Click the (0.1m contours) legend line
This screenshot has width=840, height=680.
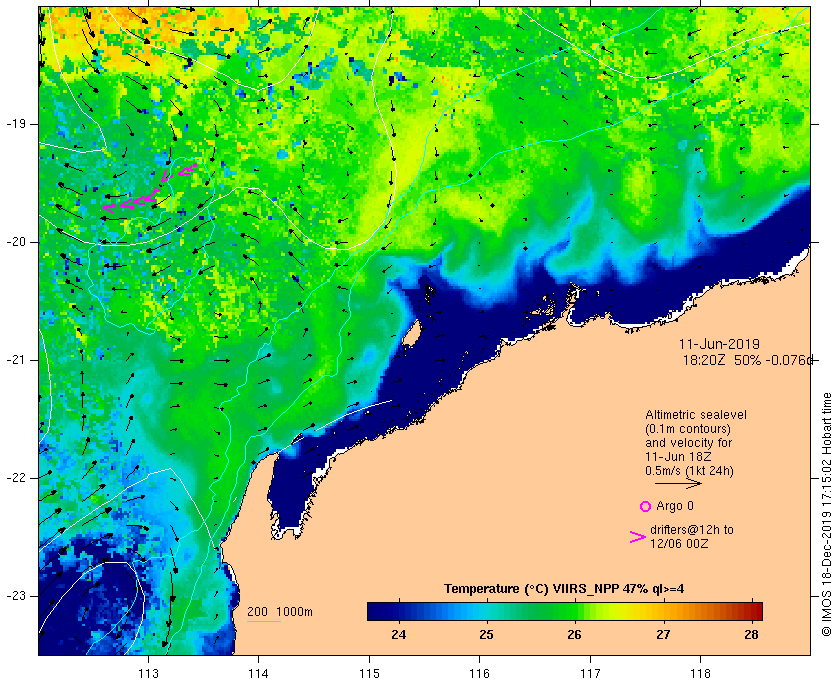click(x=688, y=429)
